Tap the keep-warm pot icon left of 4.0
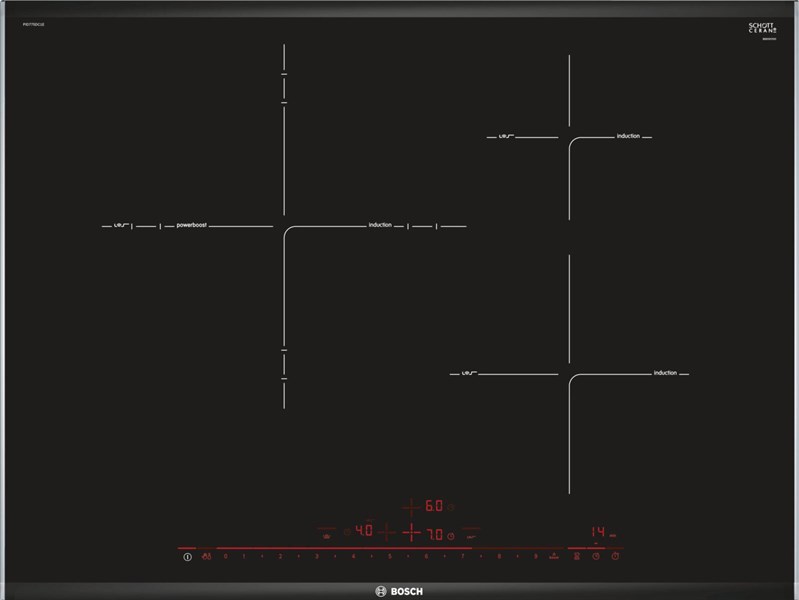 point(326,533)
